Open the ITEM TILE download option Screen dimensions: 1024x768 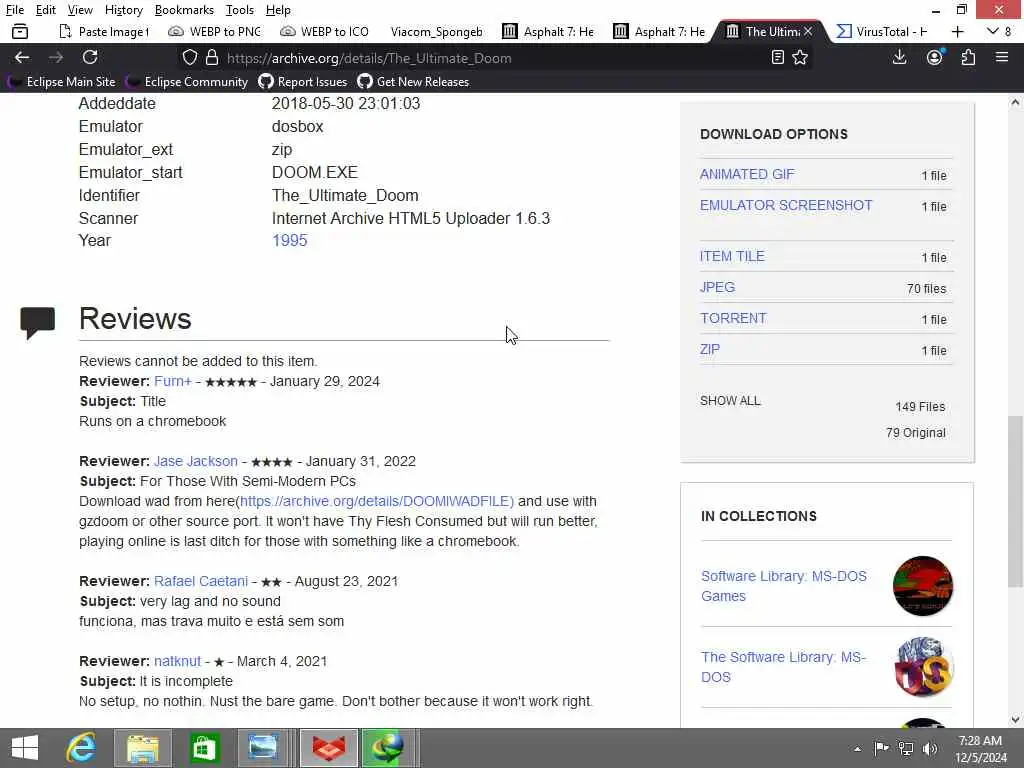(x=732, y=256)
